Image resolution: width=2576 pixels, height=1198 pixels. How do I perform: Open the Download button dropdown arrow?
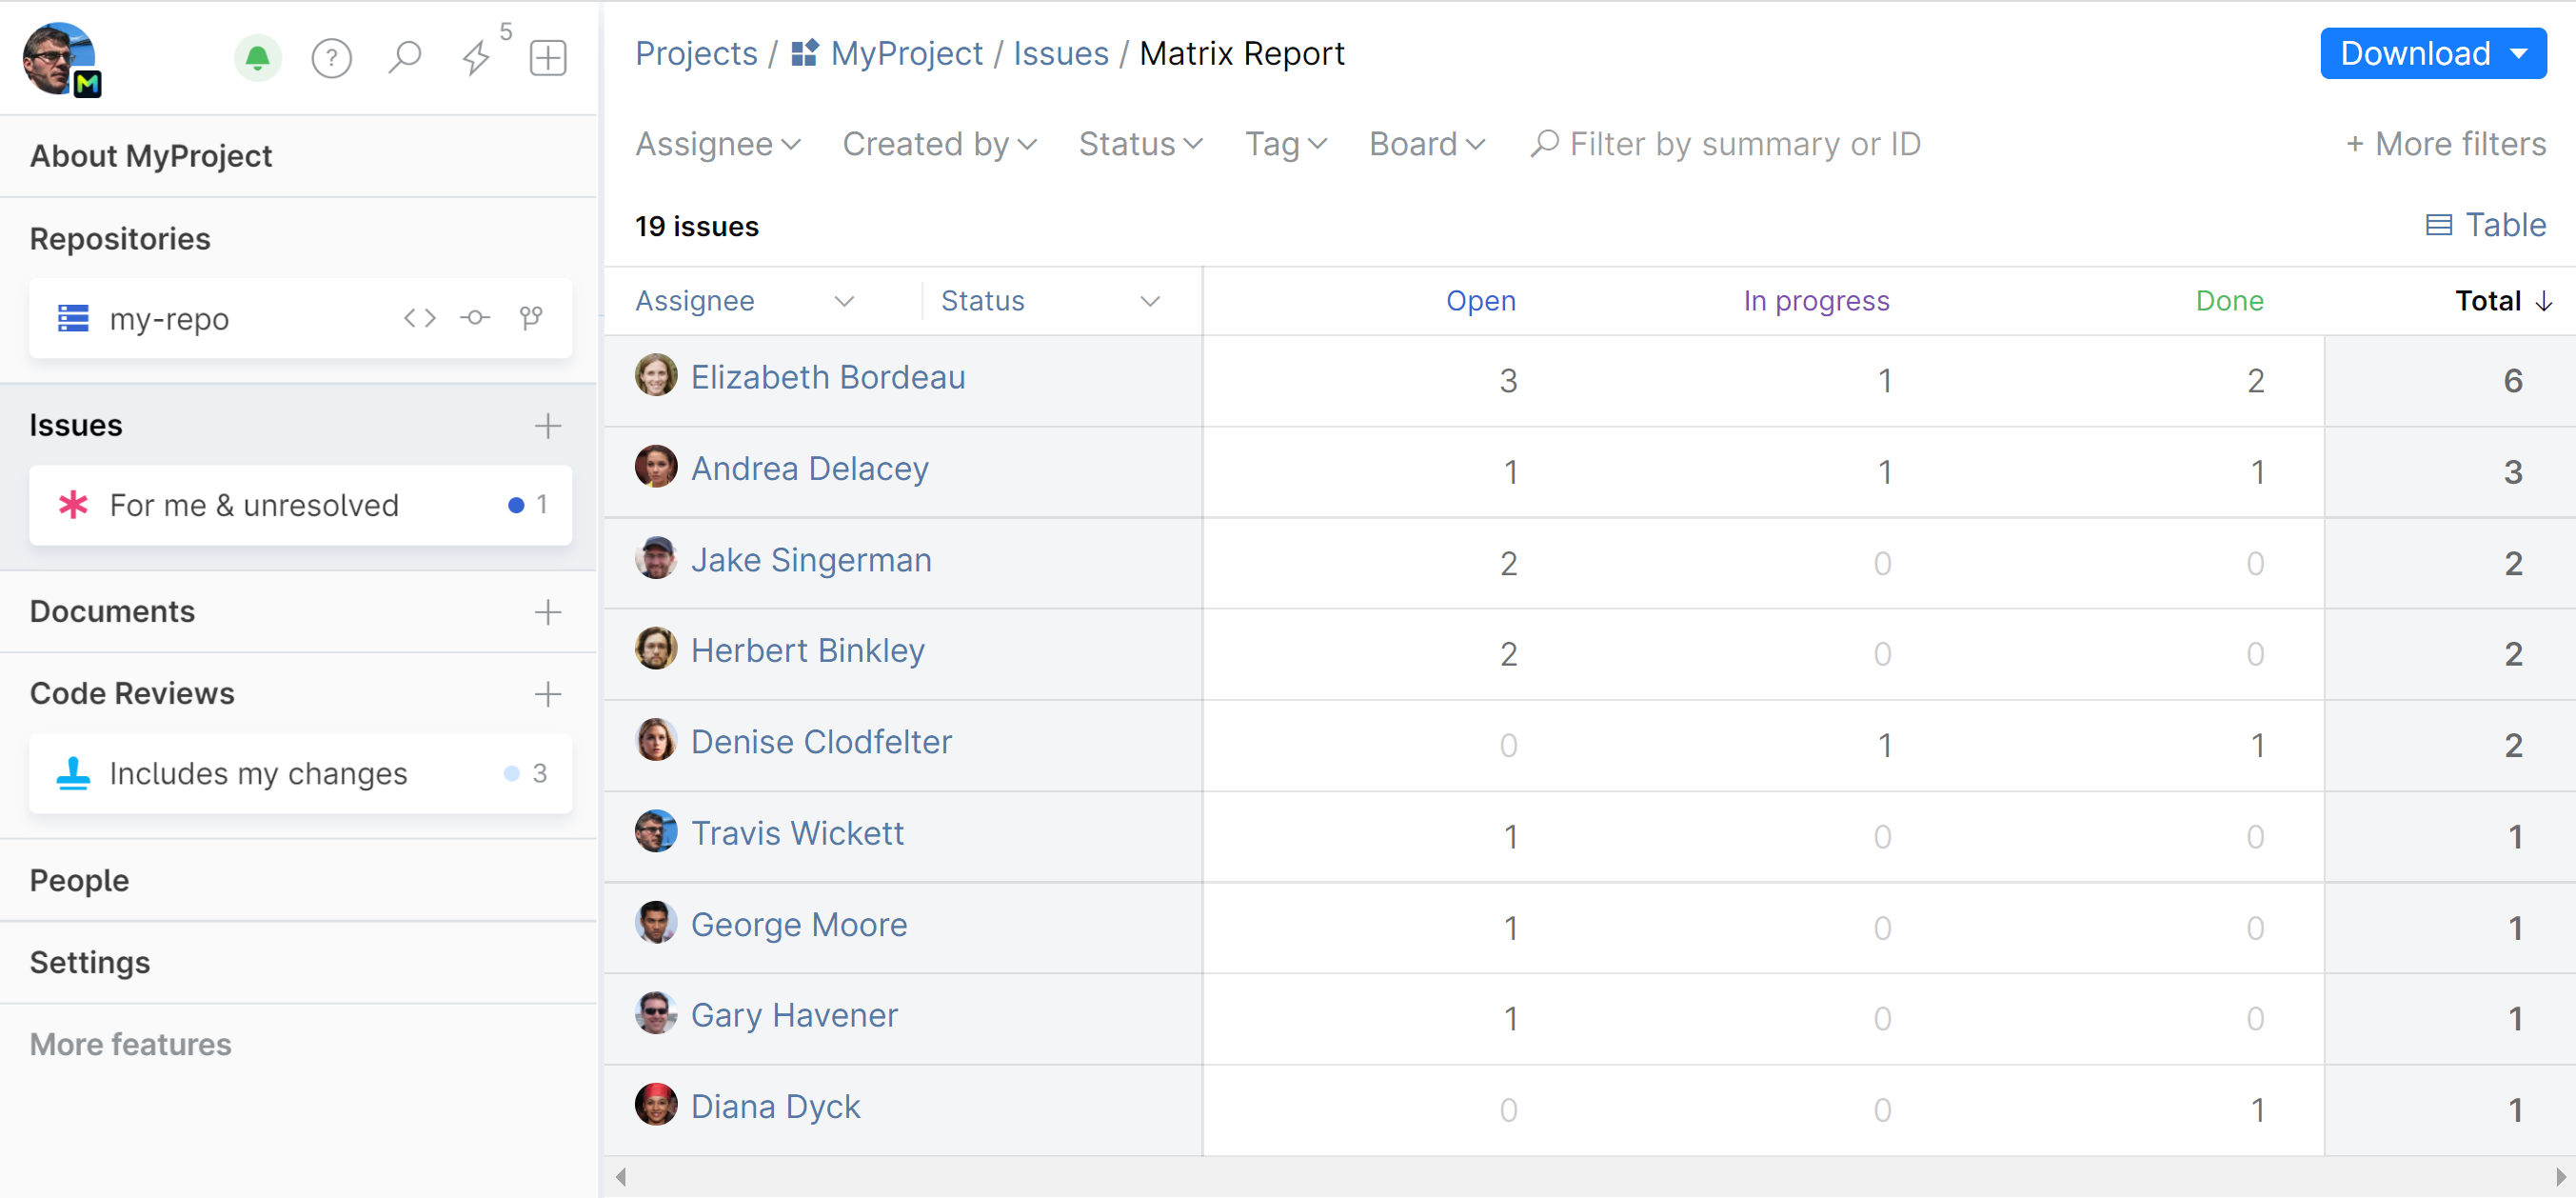click(x=2520, y=54)
